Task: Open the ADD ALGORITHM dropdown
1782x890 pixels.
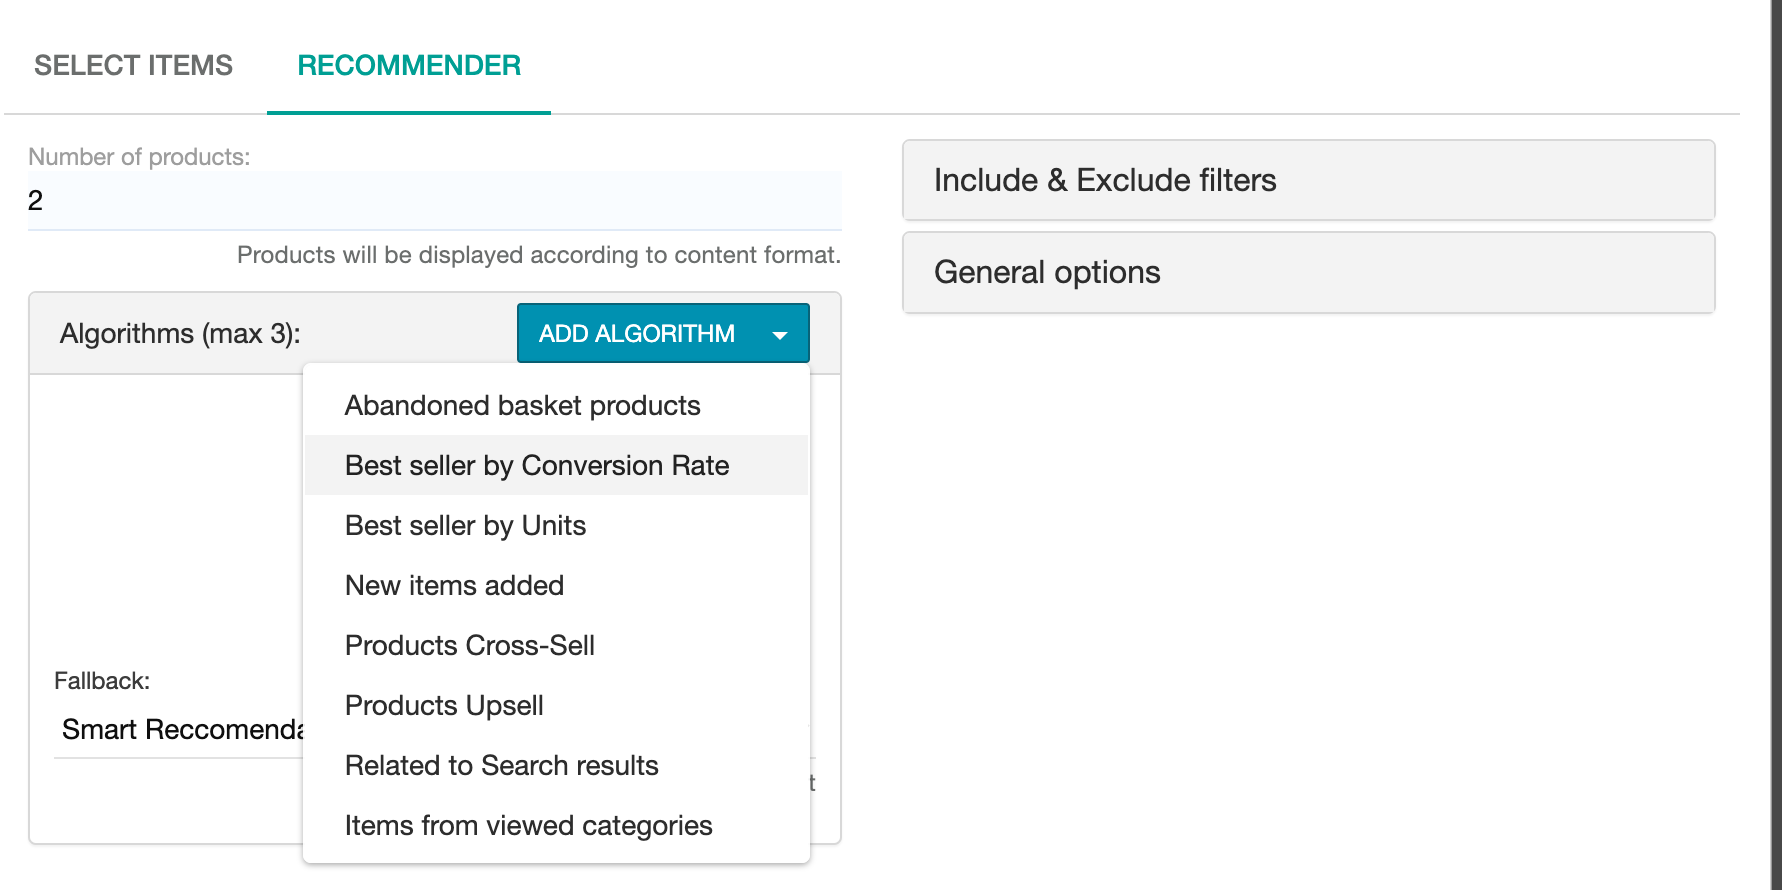Action: 663,333
